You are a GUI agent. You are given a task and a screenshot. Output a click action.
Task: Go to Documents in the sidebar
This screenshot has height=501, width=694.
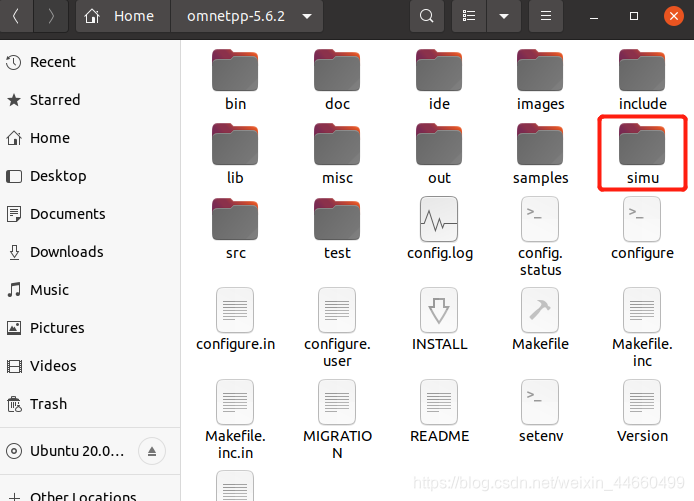point(90,214)
